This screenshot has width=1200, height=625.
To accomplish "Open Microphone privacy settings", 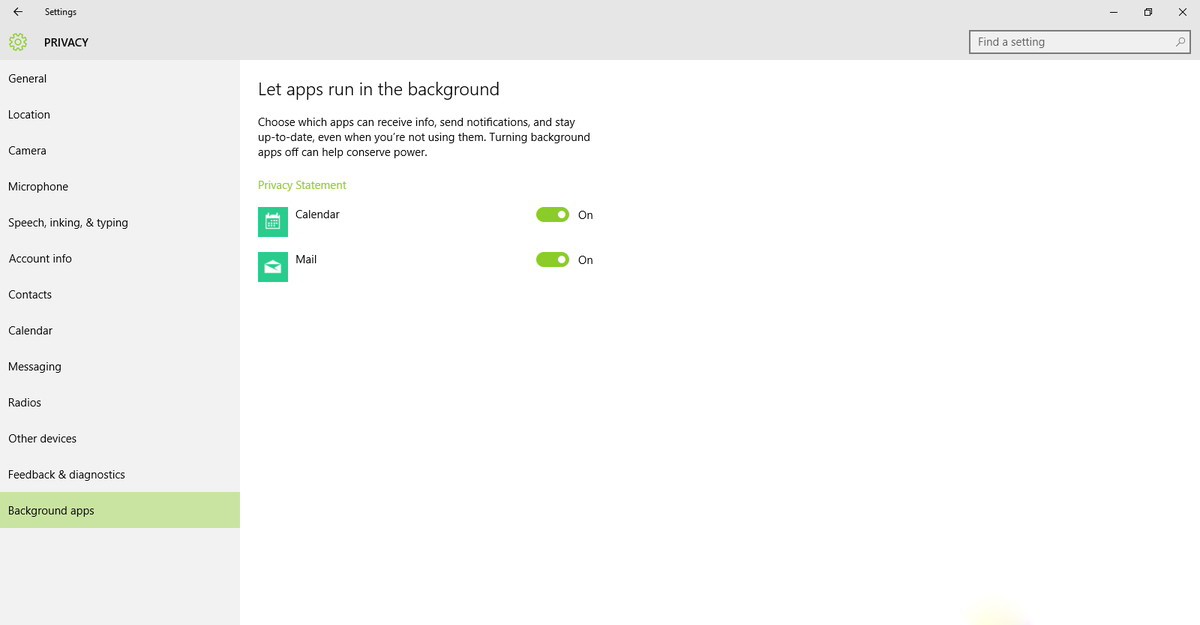I will [38, 187].
